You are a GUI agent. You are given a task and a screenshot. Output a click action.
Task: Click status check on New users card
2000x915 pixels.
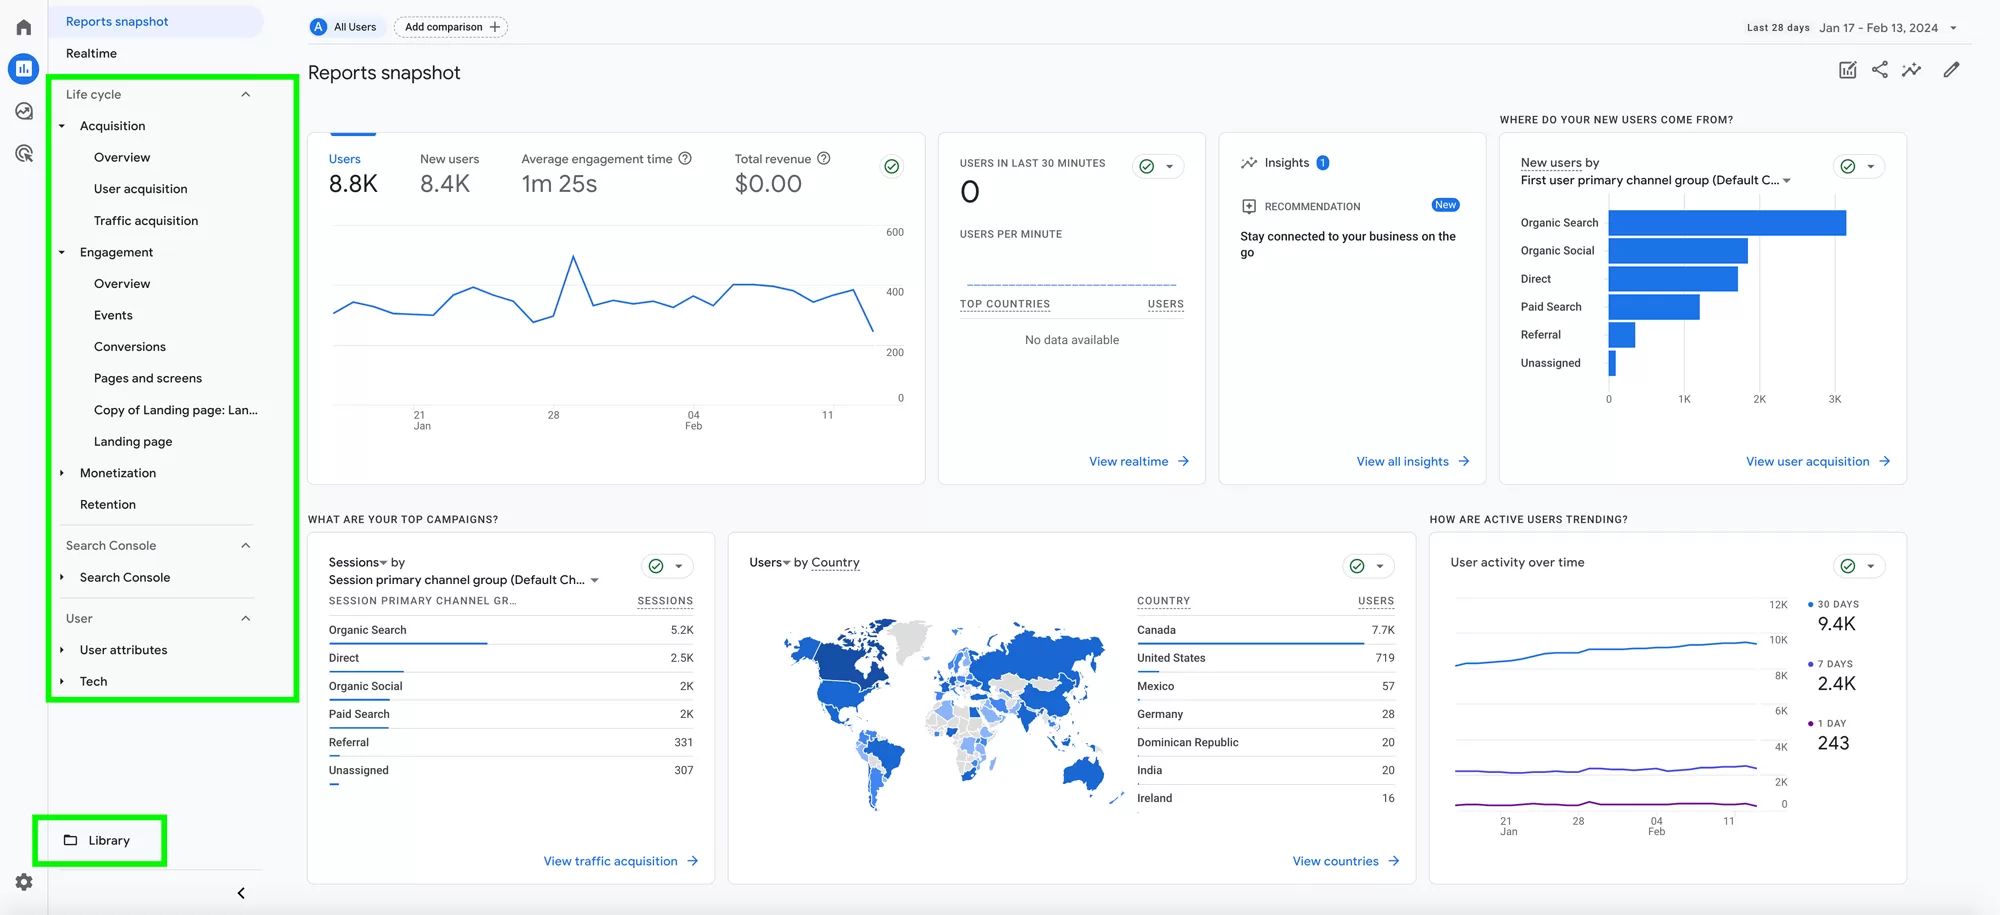click(1848, 166)
